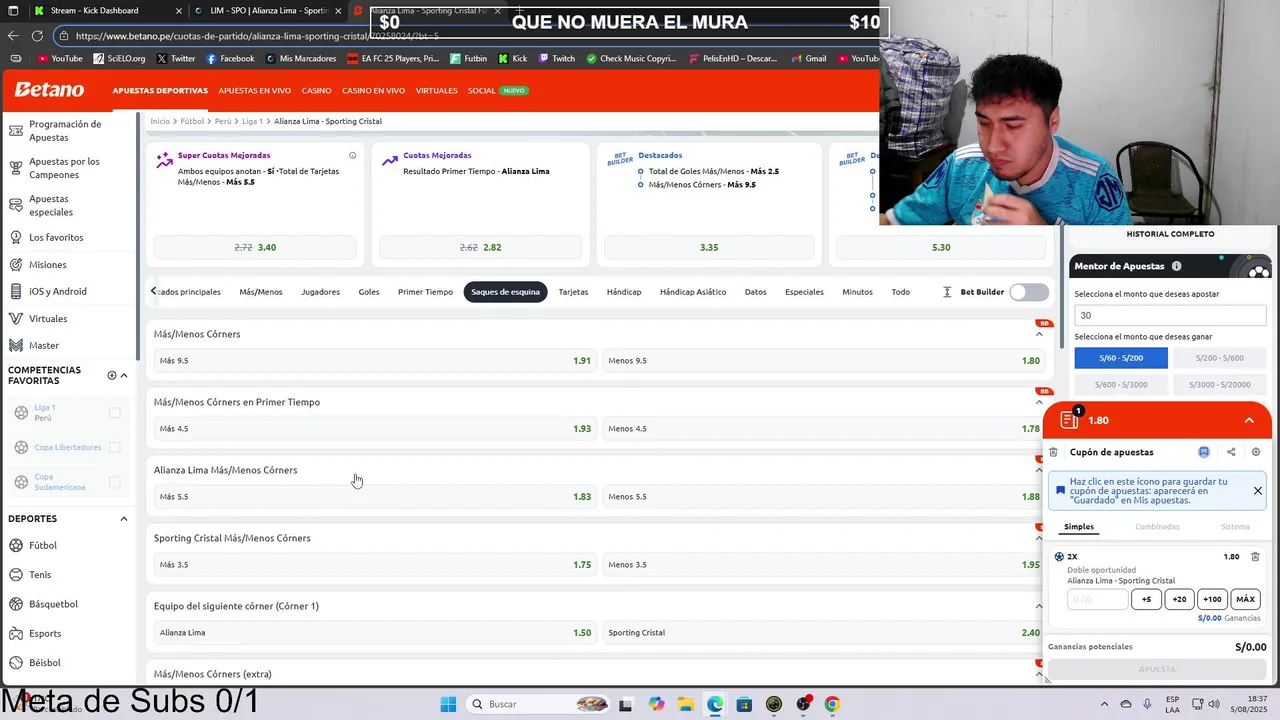Toggle the Bet Builder switch
The width and height of the screenshot is (1280, 720).
[x=1029, y=292]
